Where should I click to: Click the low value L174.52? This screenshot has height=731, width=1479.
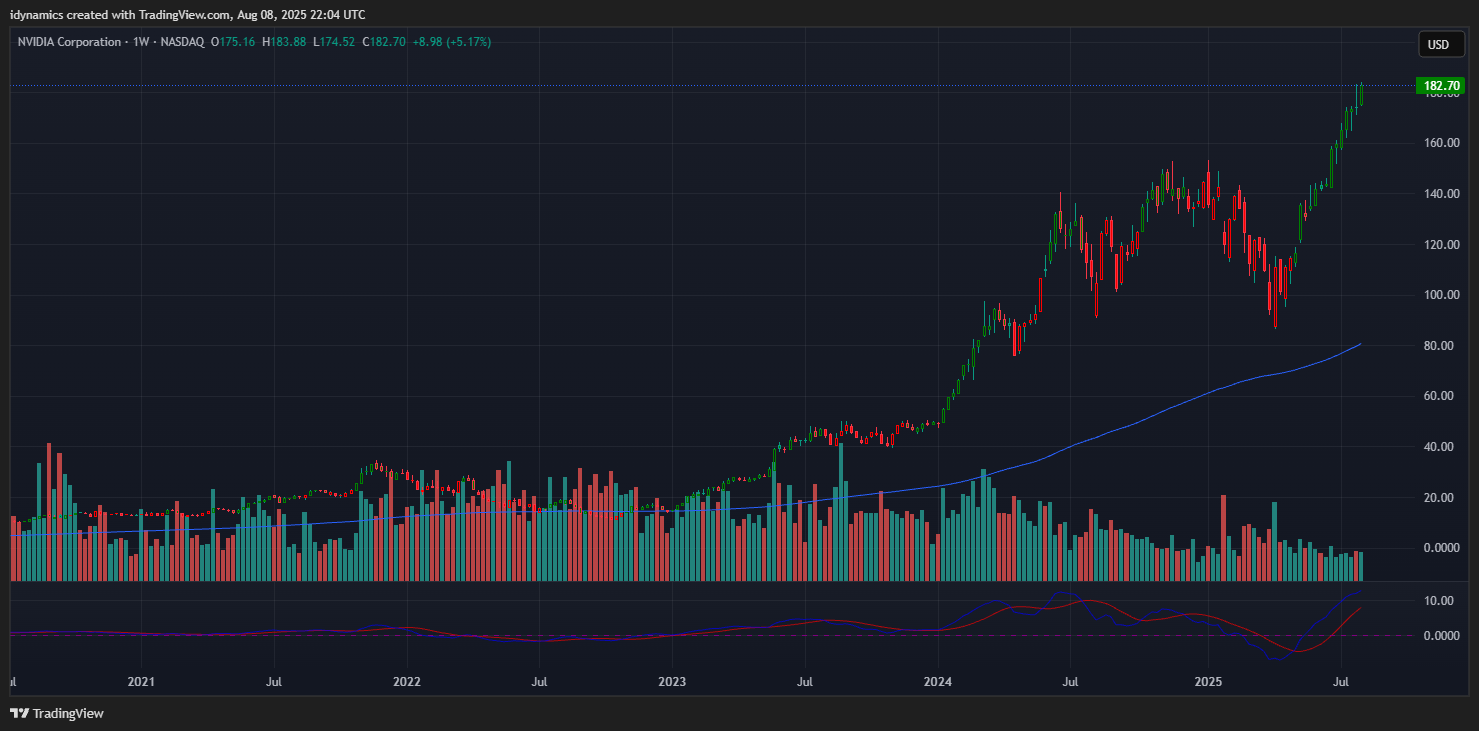coord(334,42)
